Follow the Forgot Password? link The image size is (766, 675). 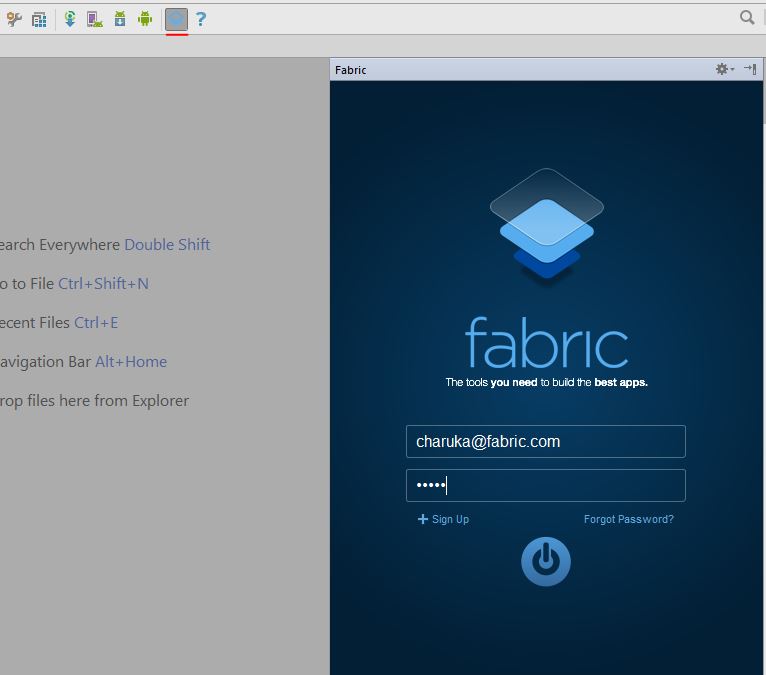629,519
